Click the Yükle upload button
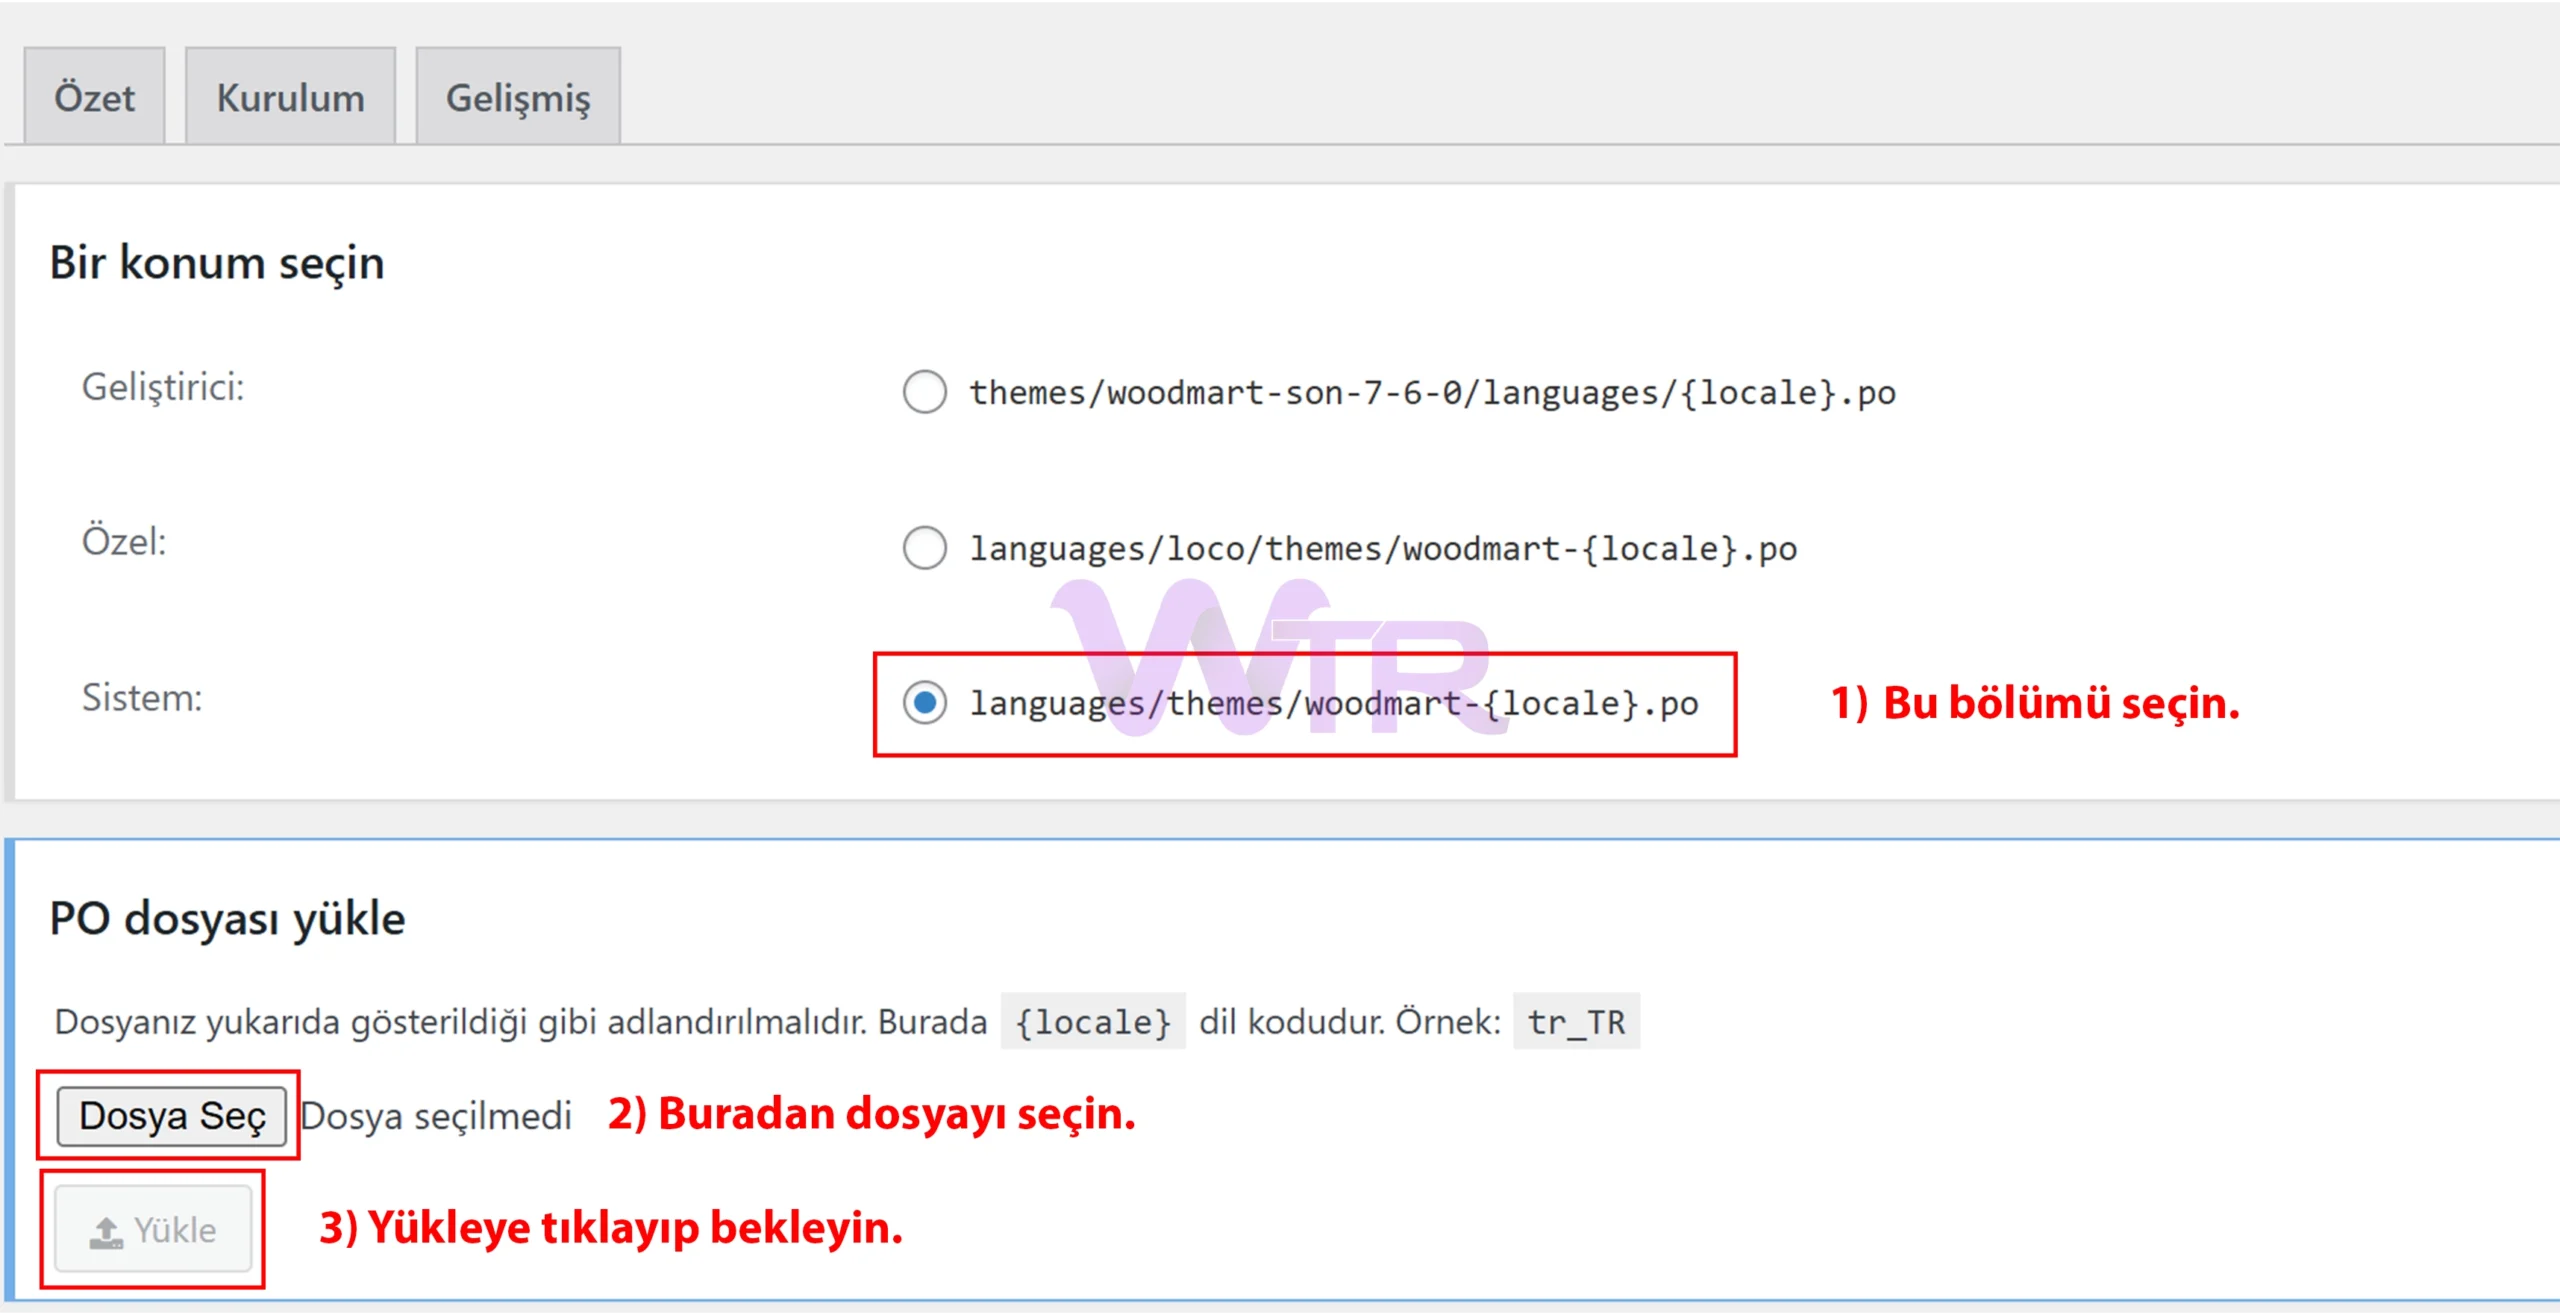Image resolution: width=2560 pixels, height=1315 pixels. click(153, 1229)
